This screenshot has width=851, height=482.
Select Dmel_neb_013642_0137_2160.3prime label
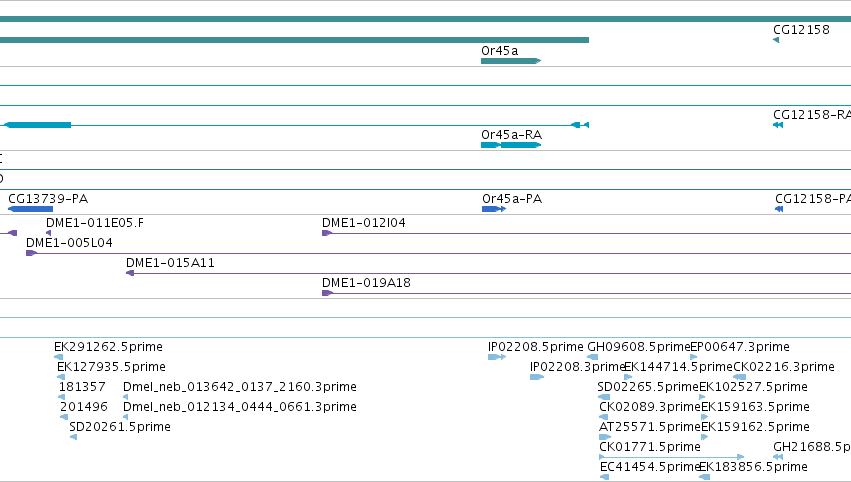(240, 387)
